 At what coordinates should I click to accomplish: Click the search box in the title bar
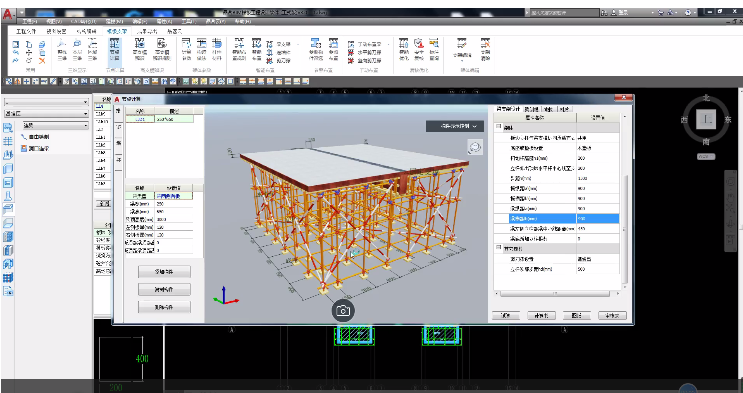coord(564,13)
